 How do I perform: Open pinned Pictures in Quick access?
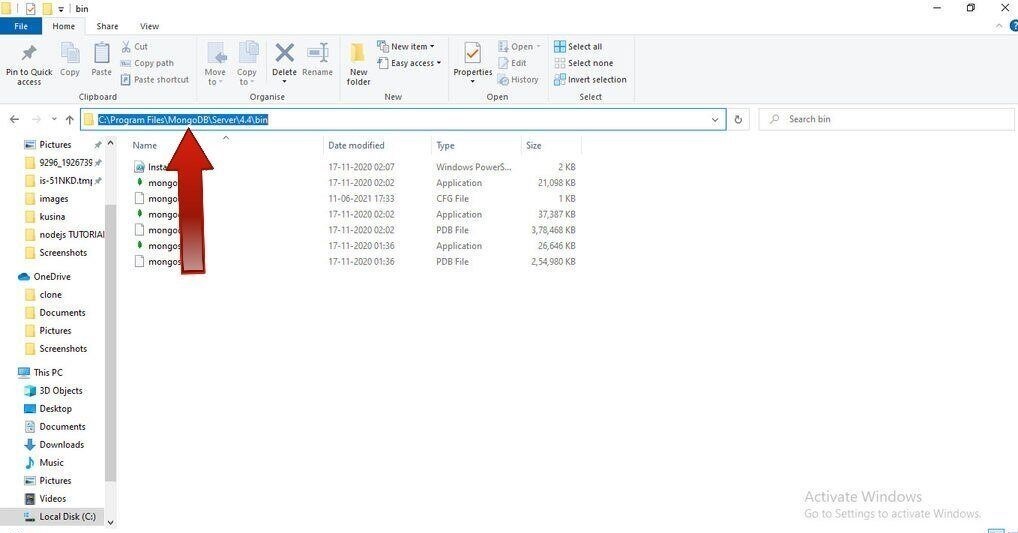(55, 145)
